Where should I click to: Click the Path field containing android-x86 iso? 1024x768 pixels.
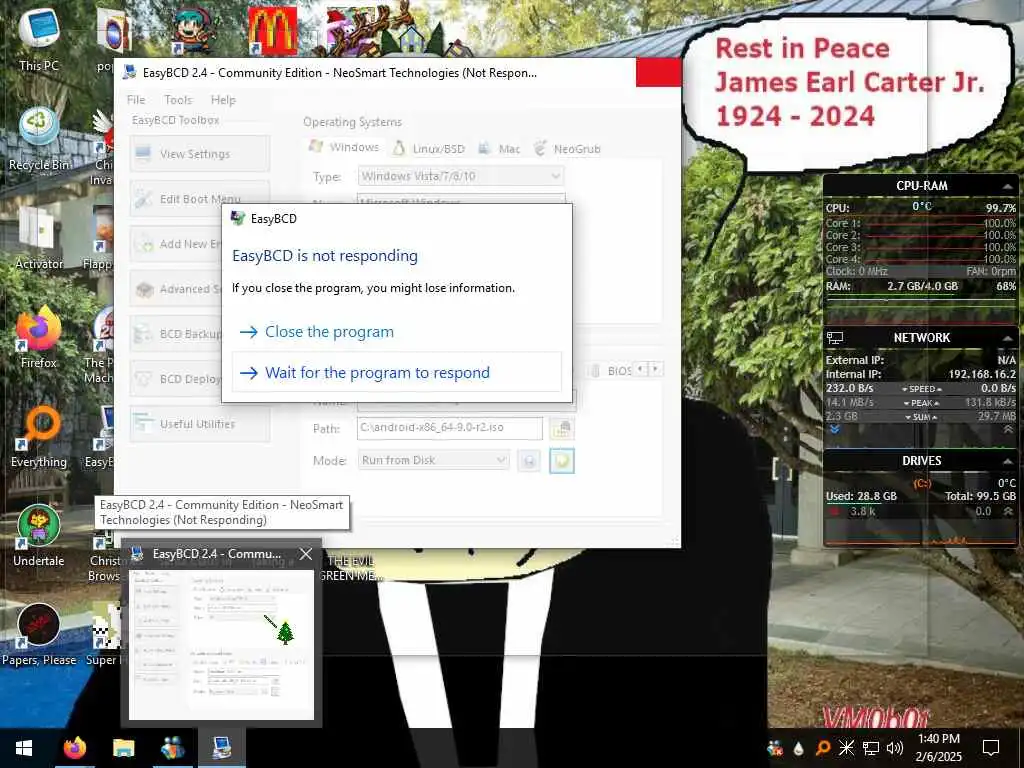point(449,428)
